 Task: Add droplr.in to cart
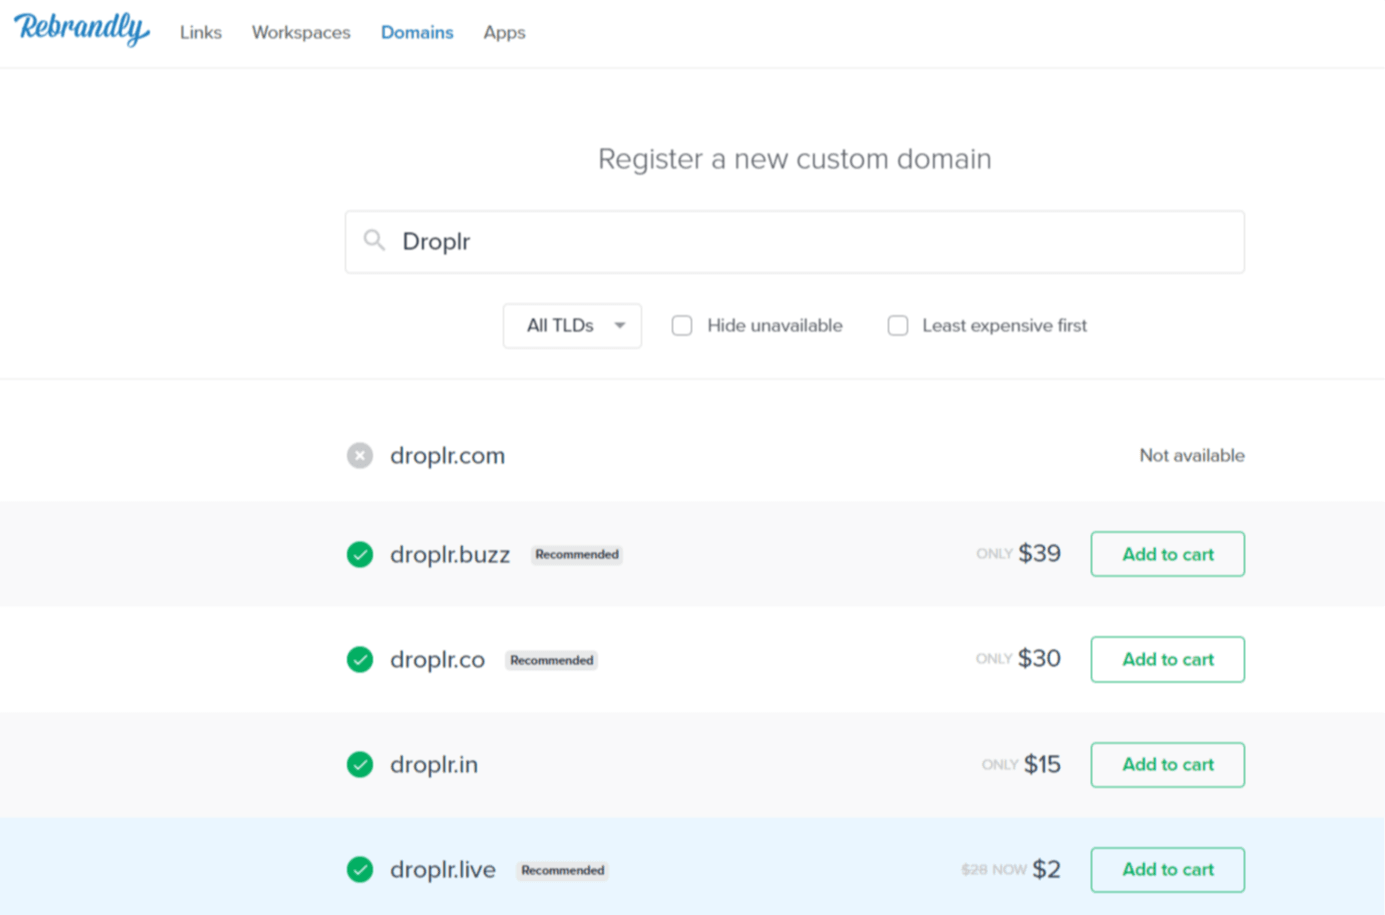1168,765
